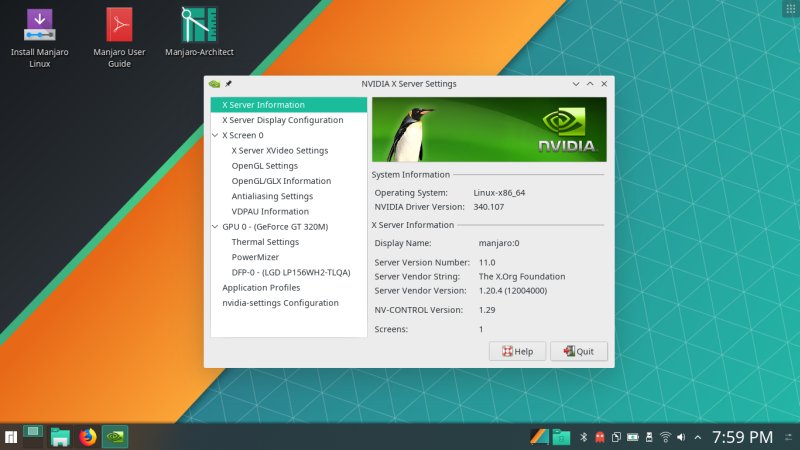Expand hidden system tray icons arrow
The image size is (800, 450).
(x=698, y=437)
